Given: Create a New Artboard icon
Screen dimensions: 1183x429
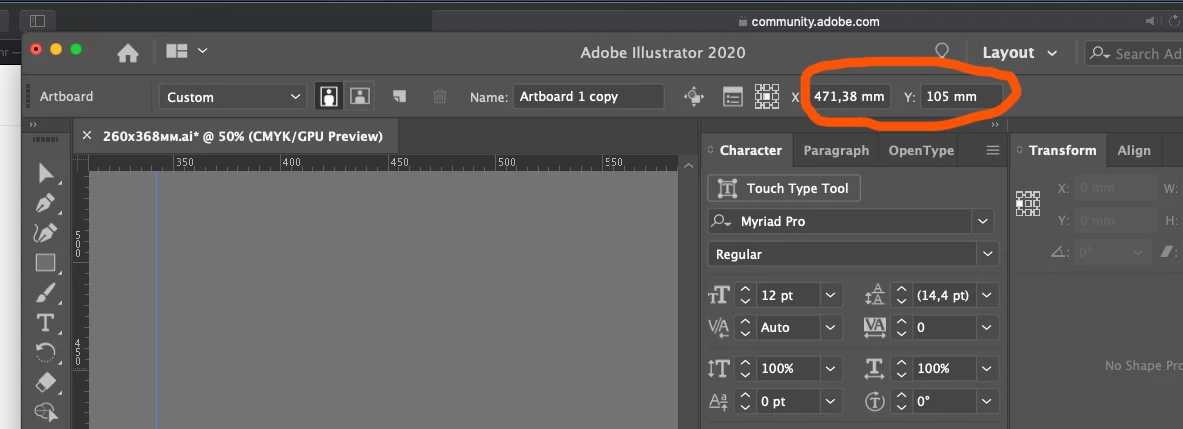Looking at the screenshot, I should [x=399, y=96].
